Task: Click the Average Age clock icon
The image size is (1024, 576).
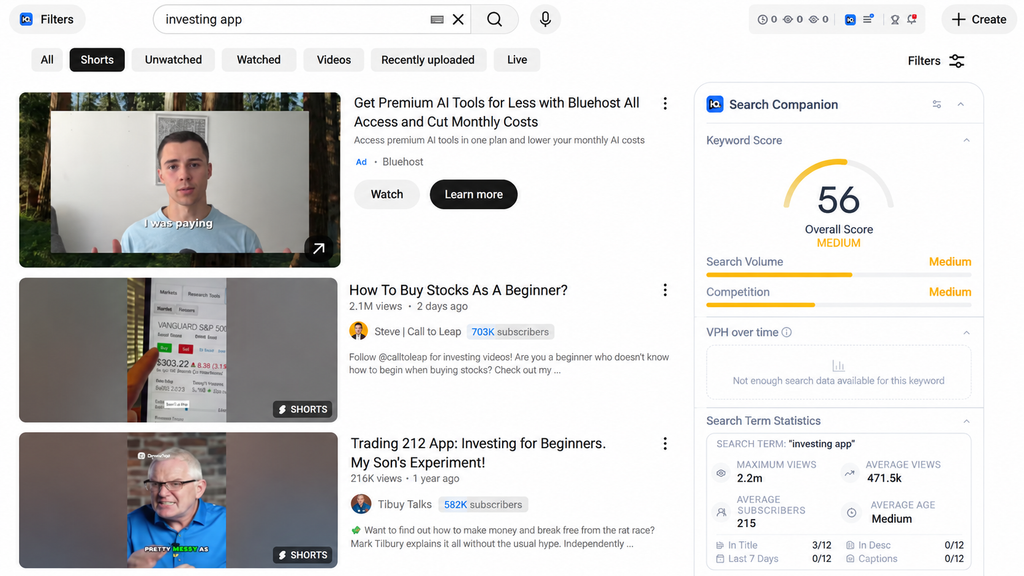Action: [x=852, y=513]
